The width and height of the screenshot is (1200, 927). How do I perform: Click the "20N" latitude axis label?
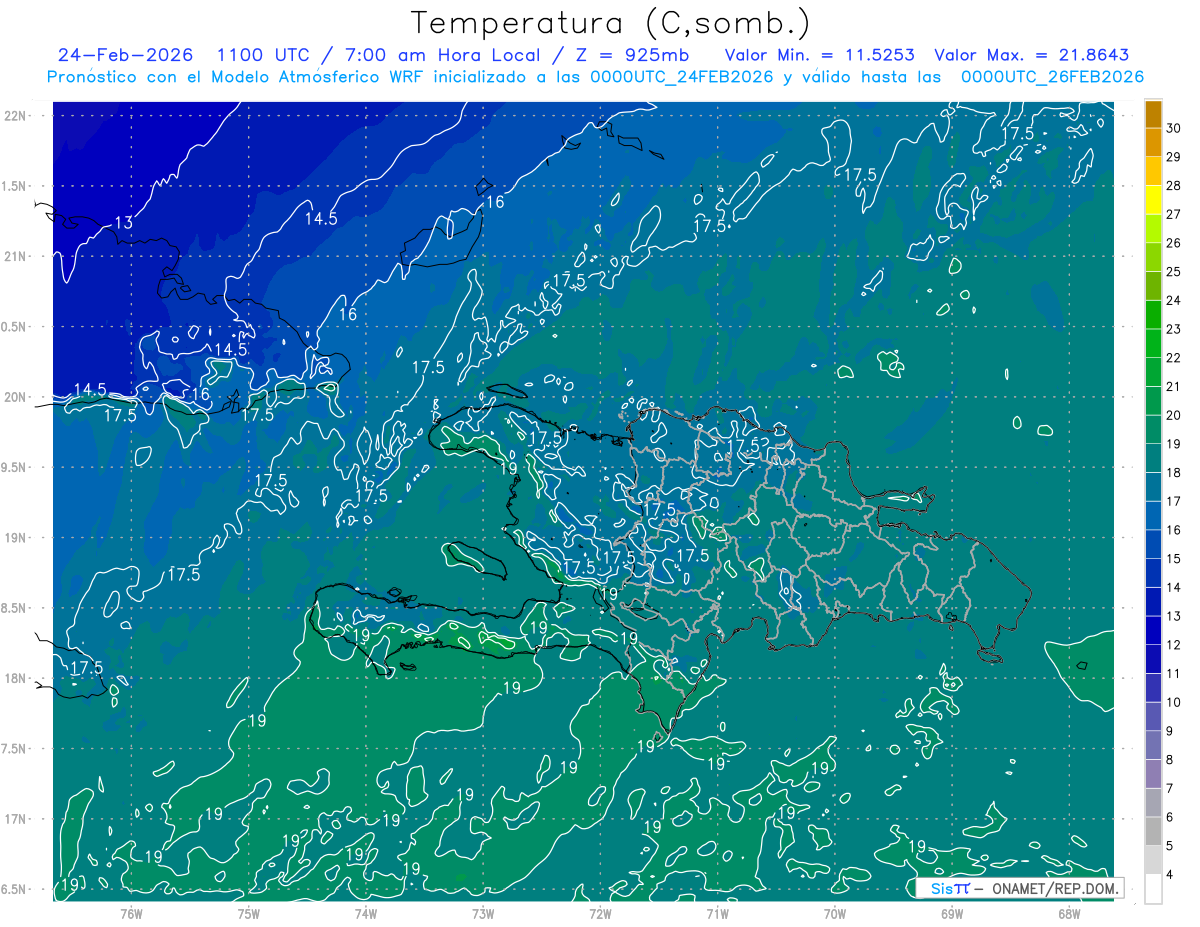15,397
